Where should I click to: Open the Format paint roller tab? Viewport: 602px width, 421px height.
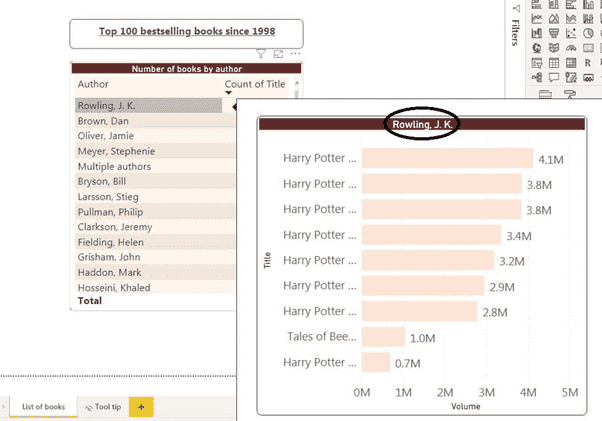[570, 94]
